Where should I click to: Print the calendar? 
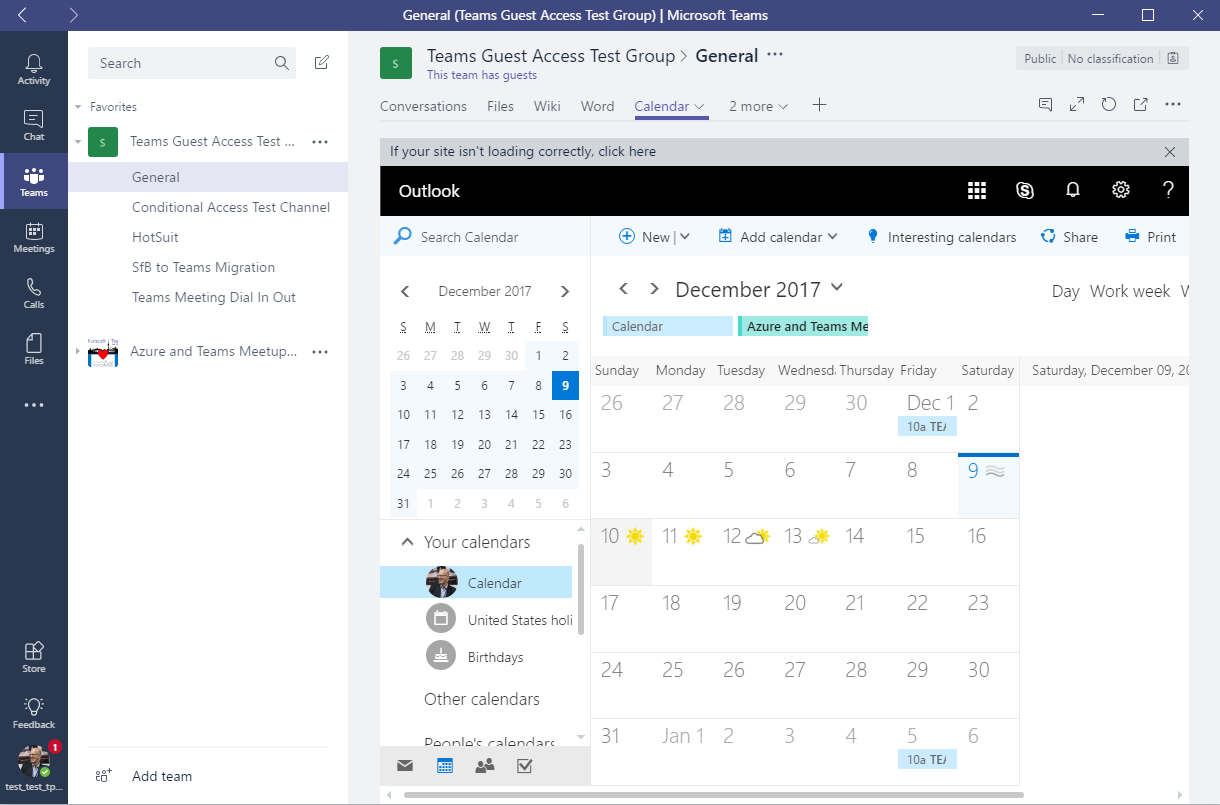tap(1150, 237)
